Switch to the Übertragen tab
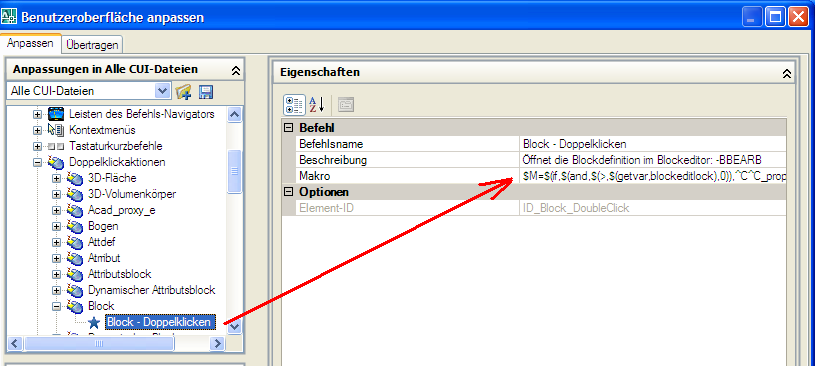This screenshot has width=815, height=366. click(x=92, y=45)
